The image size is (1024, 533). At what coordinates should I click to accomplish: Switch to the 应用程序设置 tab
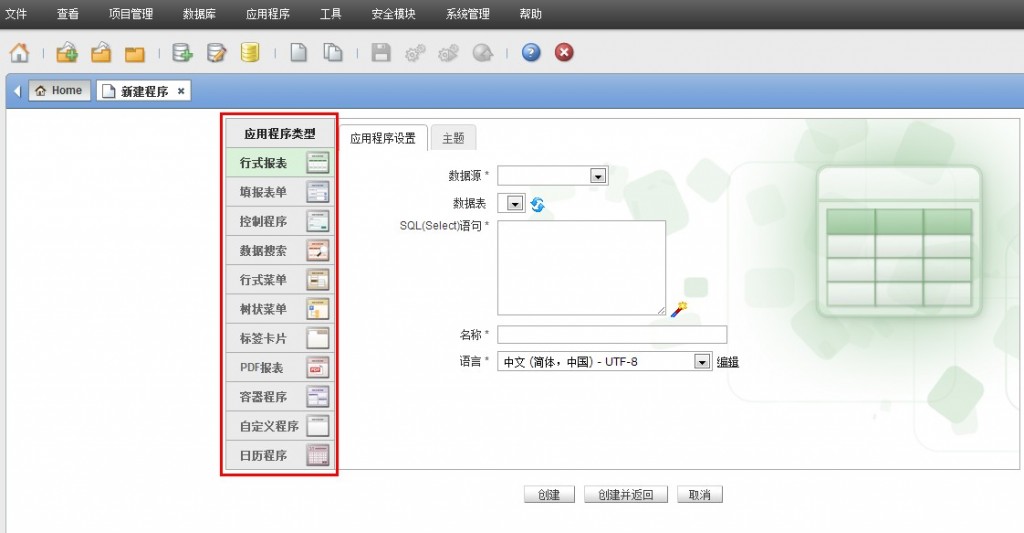tap(383, 138)
